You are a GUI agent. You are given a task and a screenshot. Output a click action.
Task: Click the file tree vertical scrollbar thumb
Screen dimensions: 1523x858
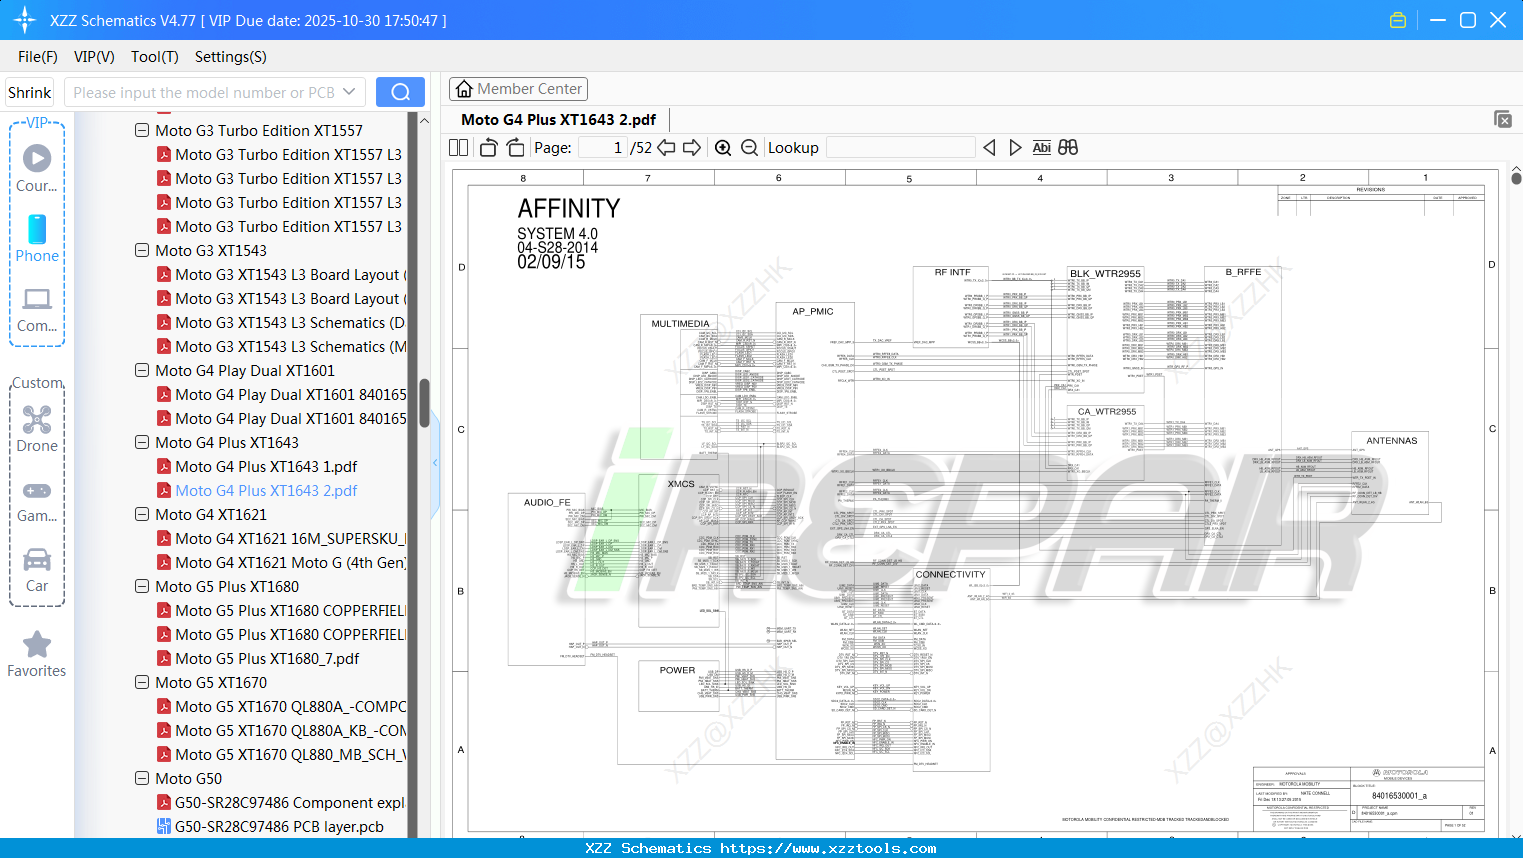click(424, 403)
